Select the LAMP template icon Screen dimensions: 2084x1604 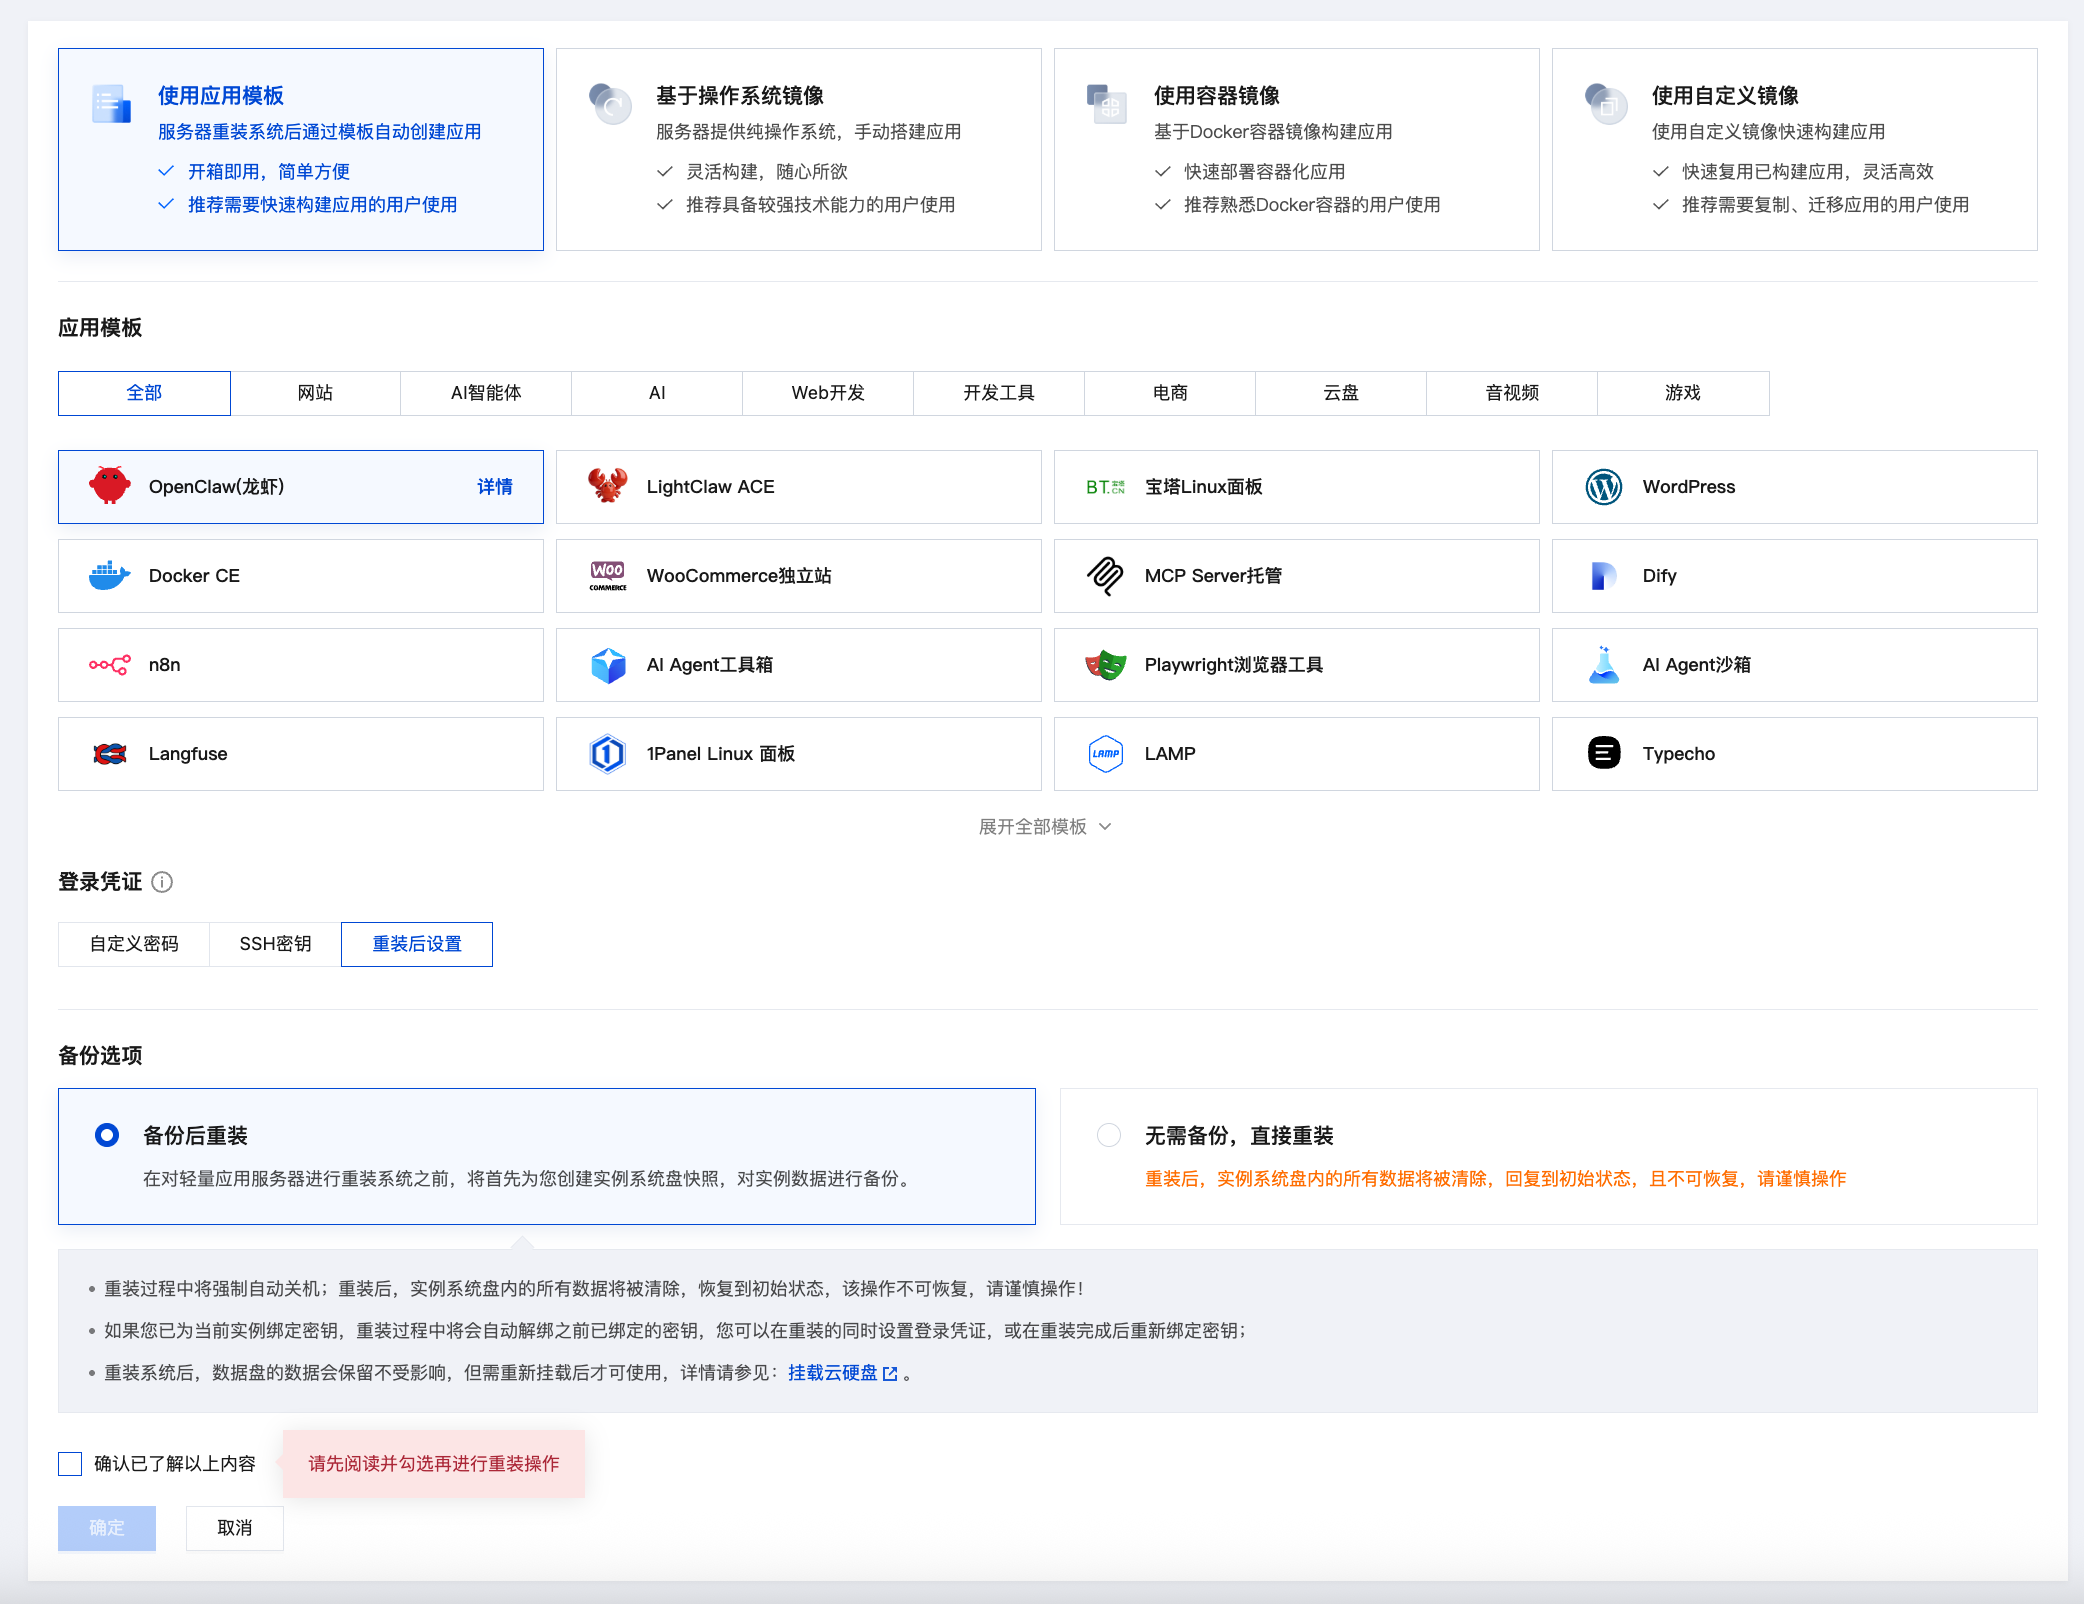pyautogui.click(x=1106, y=754)
